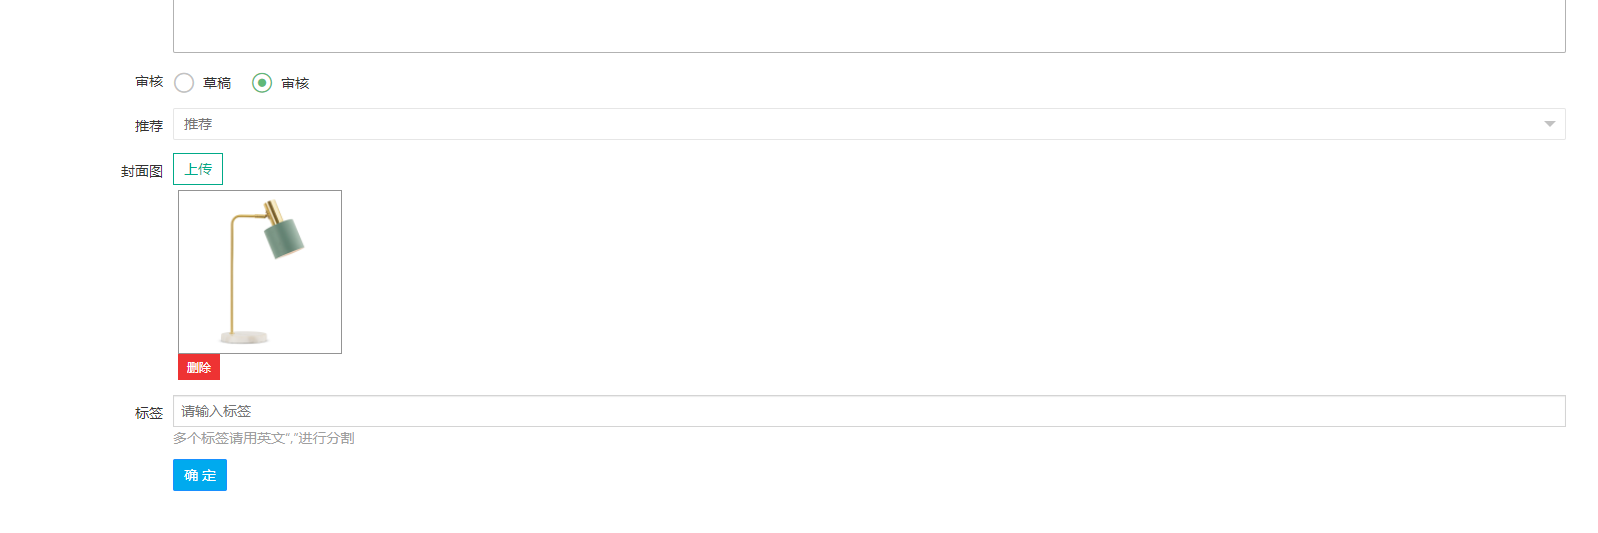Click the green lampshade in the image

point(284,238)
